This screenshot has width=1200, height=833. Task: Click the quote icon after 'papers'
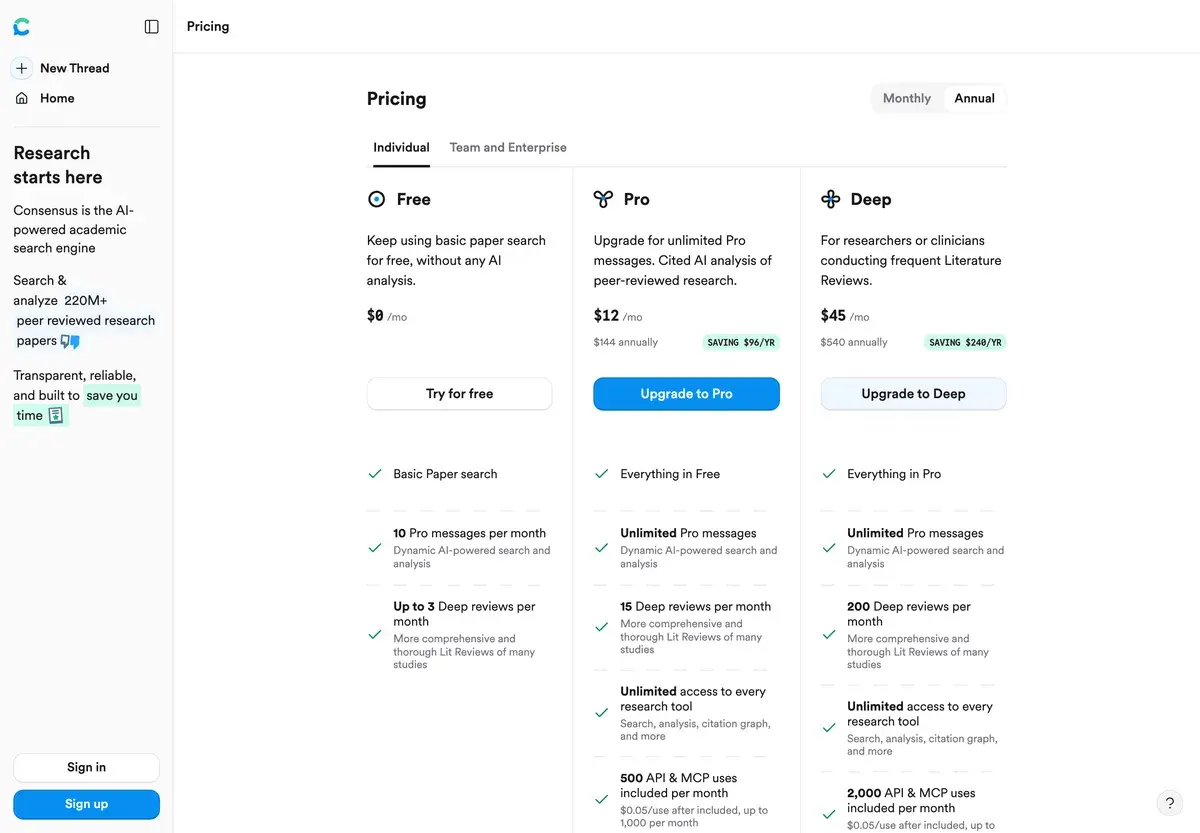(x=70, y=341)
